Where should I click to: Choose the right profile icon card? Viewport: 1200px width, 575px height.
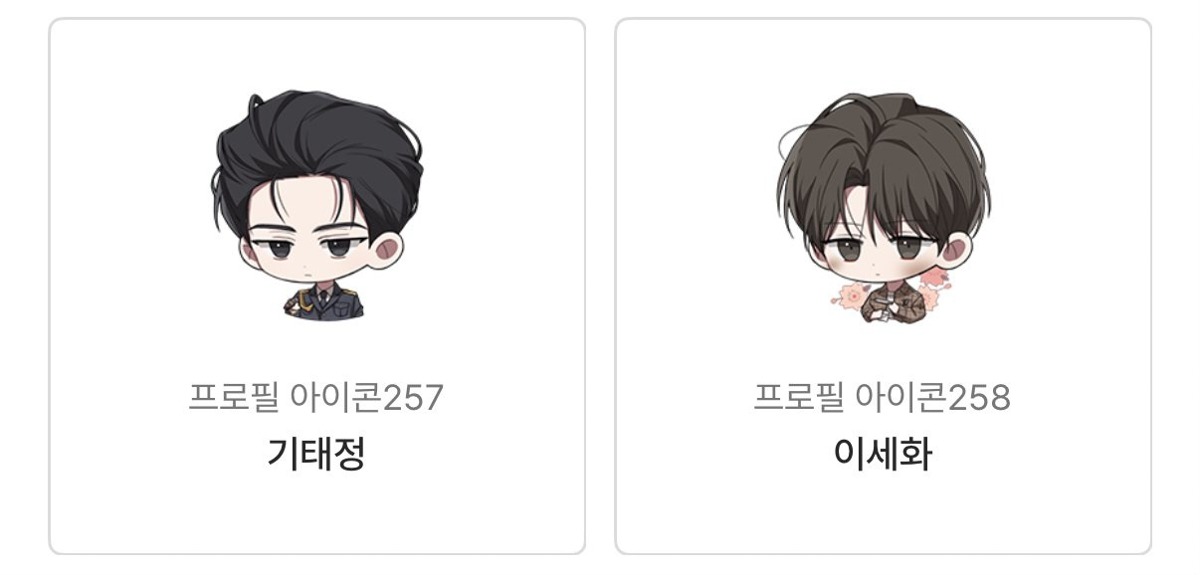coord(883,286)
